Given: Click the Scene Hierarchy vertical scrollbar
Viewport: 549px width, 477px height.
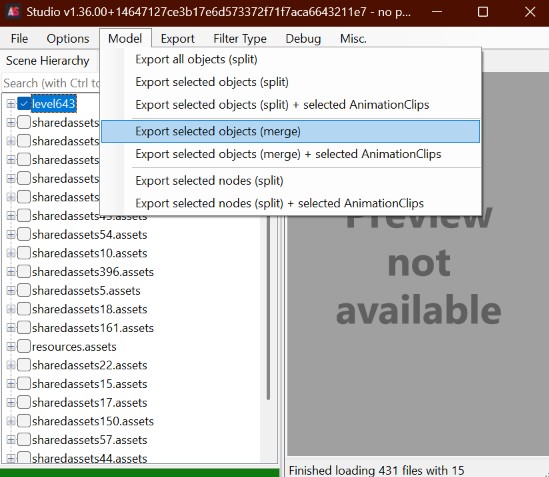Looking at the screenshot, I should pos(268,308).
